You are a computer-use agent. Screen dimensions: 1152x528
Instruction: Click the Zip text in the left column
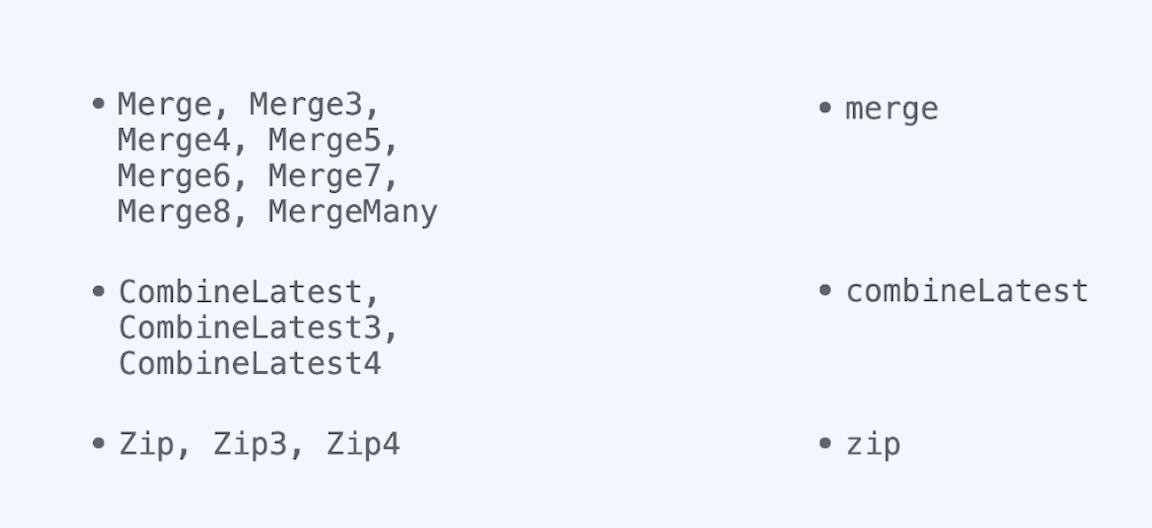pyautogui.click(x=147, y=444)
